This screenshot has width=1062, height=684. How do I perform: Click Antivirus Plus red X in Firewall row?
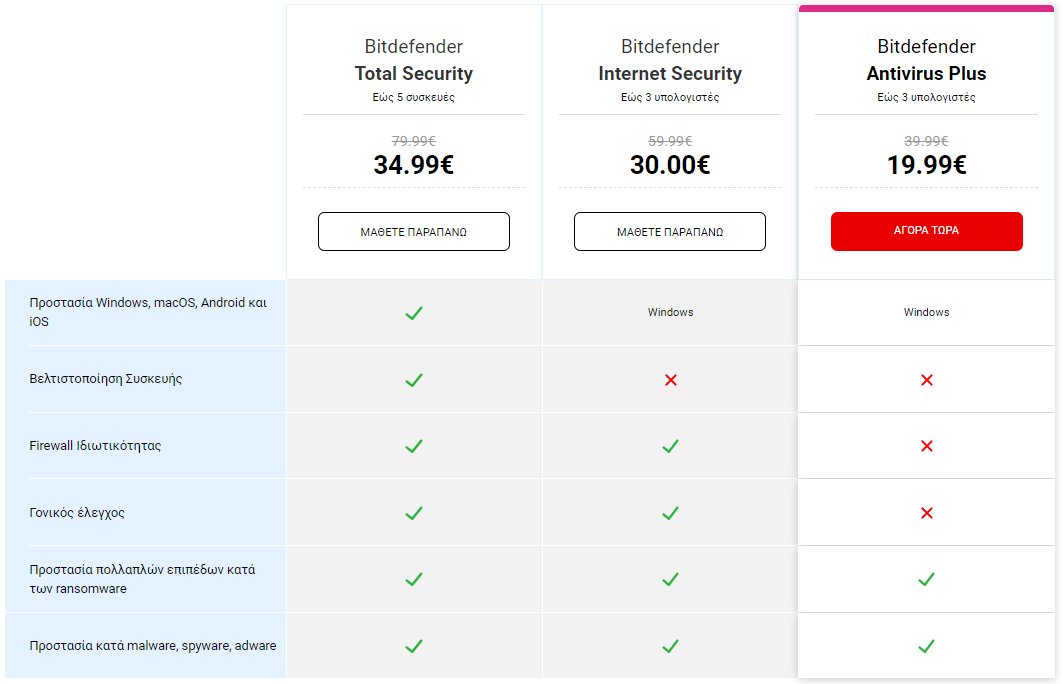click(926, 446)
